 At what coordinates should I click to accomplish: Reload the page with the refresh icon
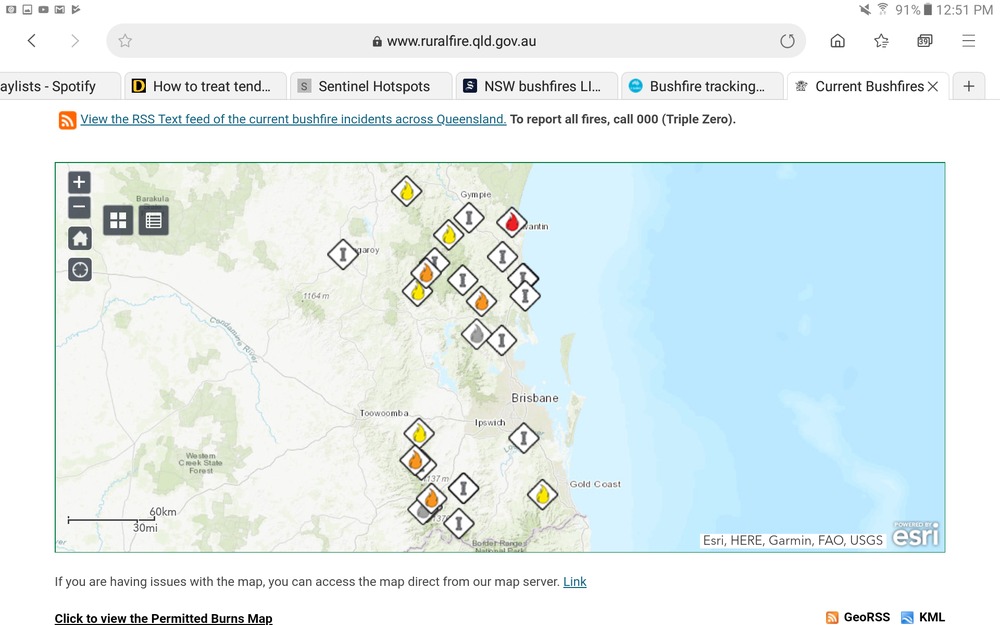coord(787,41)
